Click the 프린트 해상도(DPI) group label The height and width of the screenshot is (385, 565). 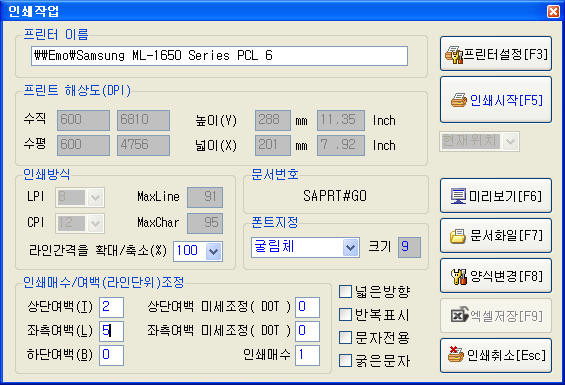[77, 90]
